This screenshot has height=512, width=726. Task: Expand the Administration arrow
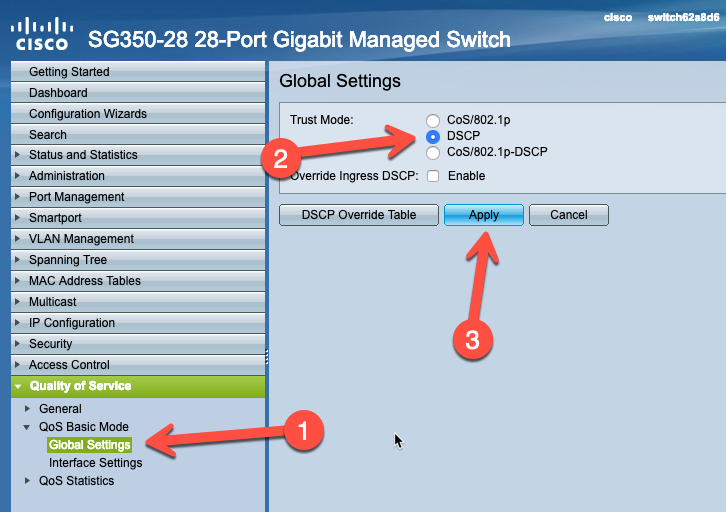coord(18,175)
